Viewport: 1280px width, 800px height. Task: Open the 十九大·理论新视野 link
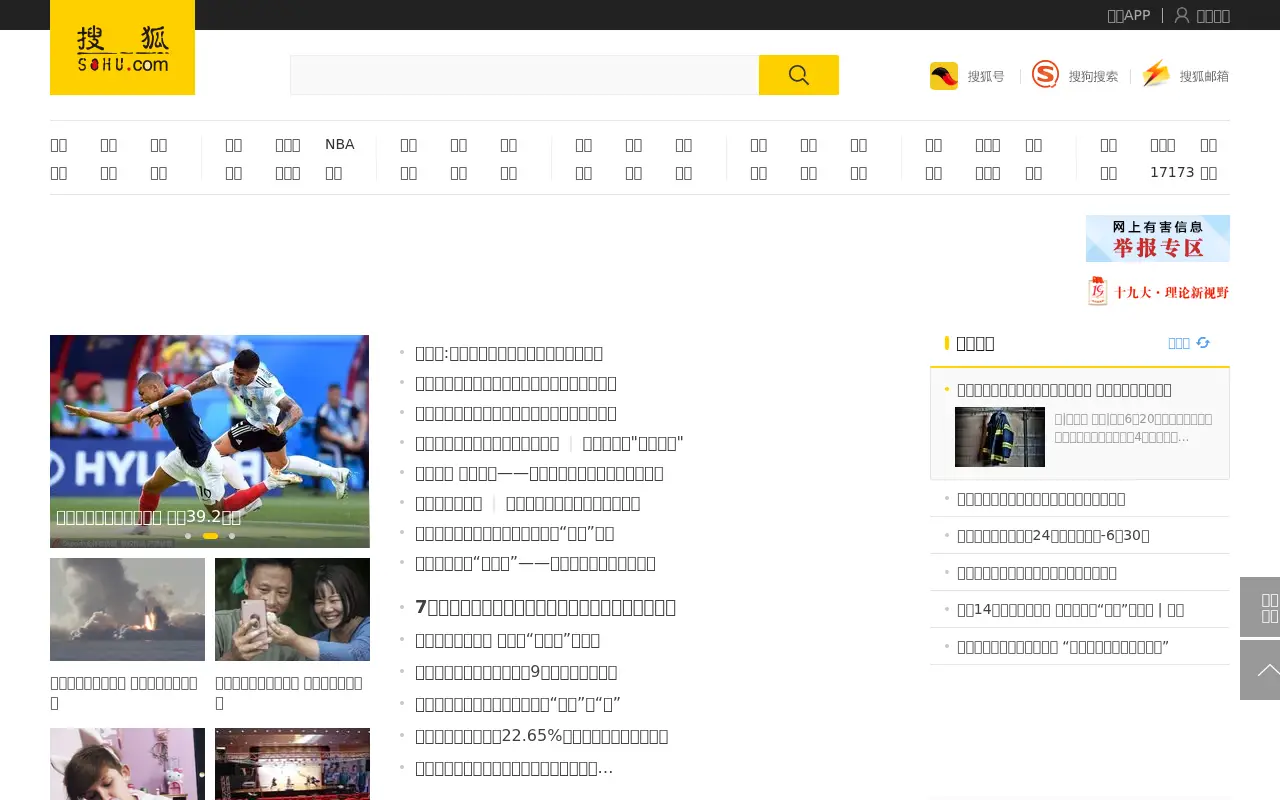coord(1158,291)
